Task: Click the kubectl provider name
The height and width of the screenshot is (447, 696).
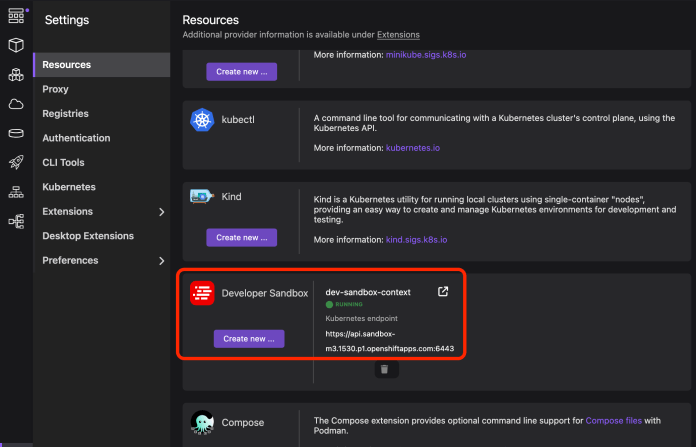Action: coord(238,120)
